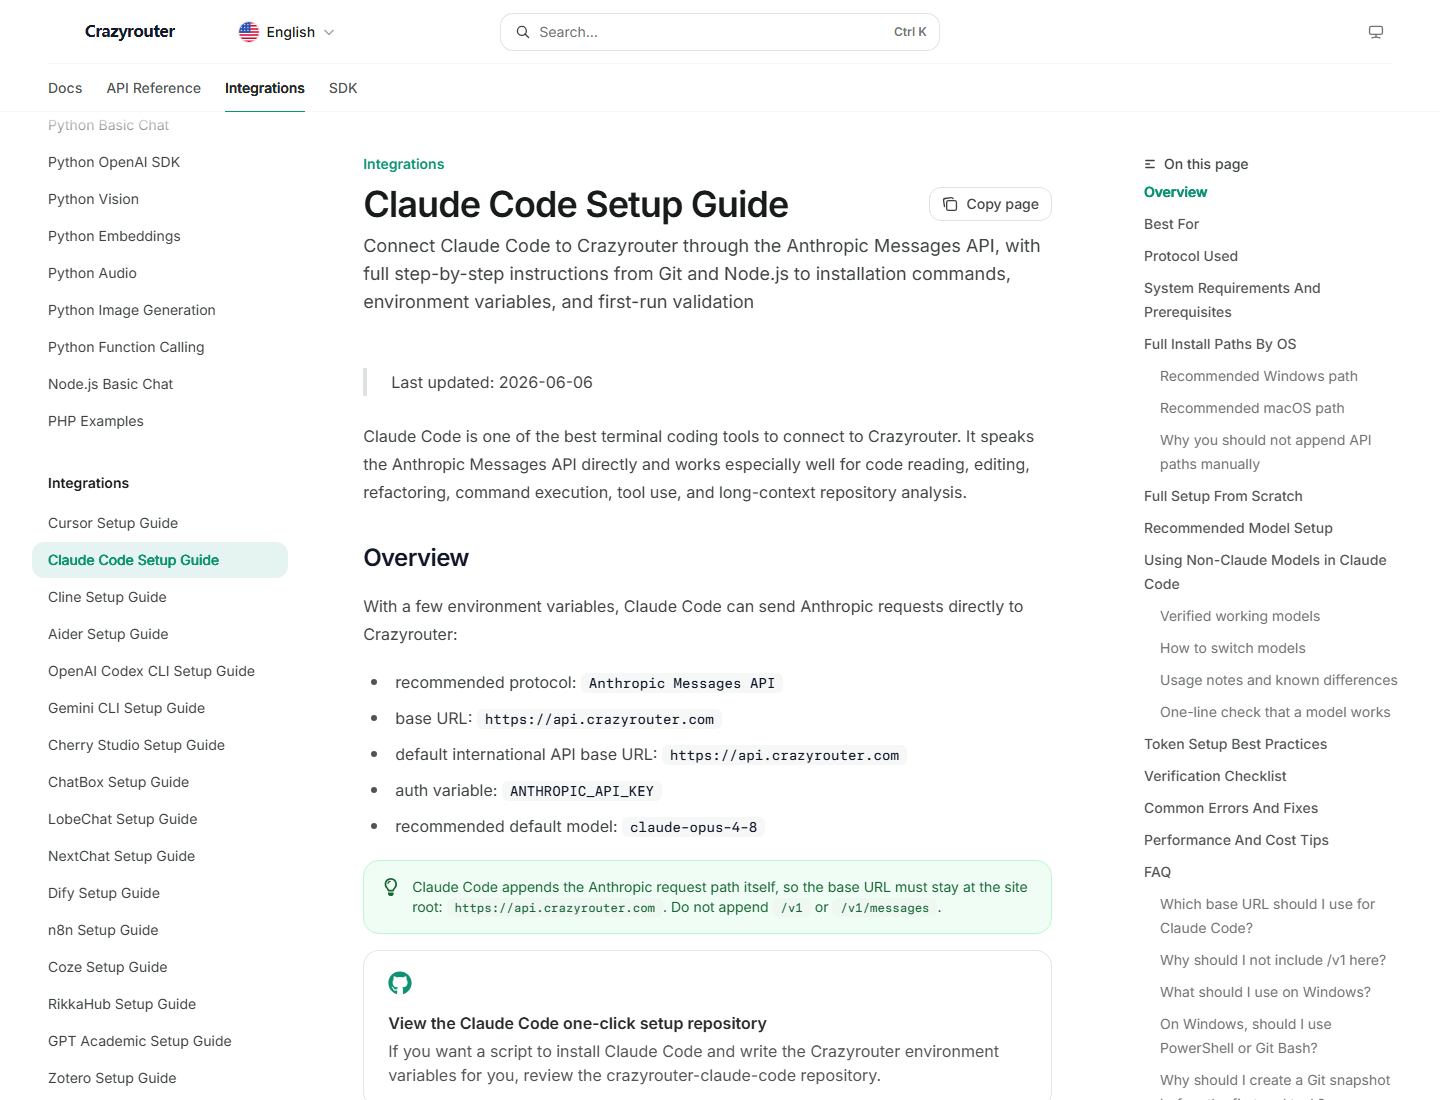Click the US flag language icon
This screenshot has height=1100, width=1440.
click(x=249, y=32)
